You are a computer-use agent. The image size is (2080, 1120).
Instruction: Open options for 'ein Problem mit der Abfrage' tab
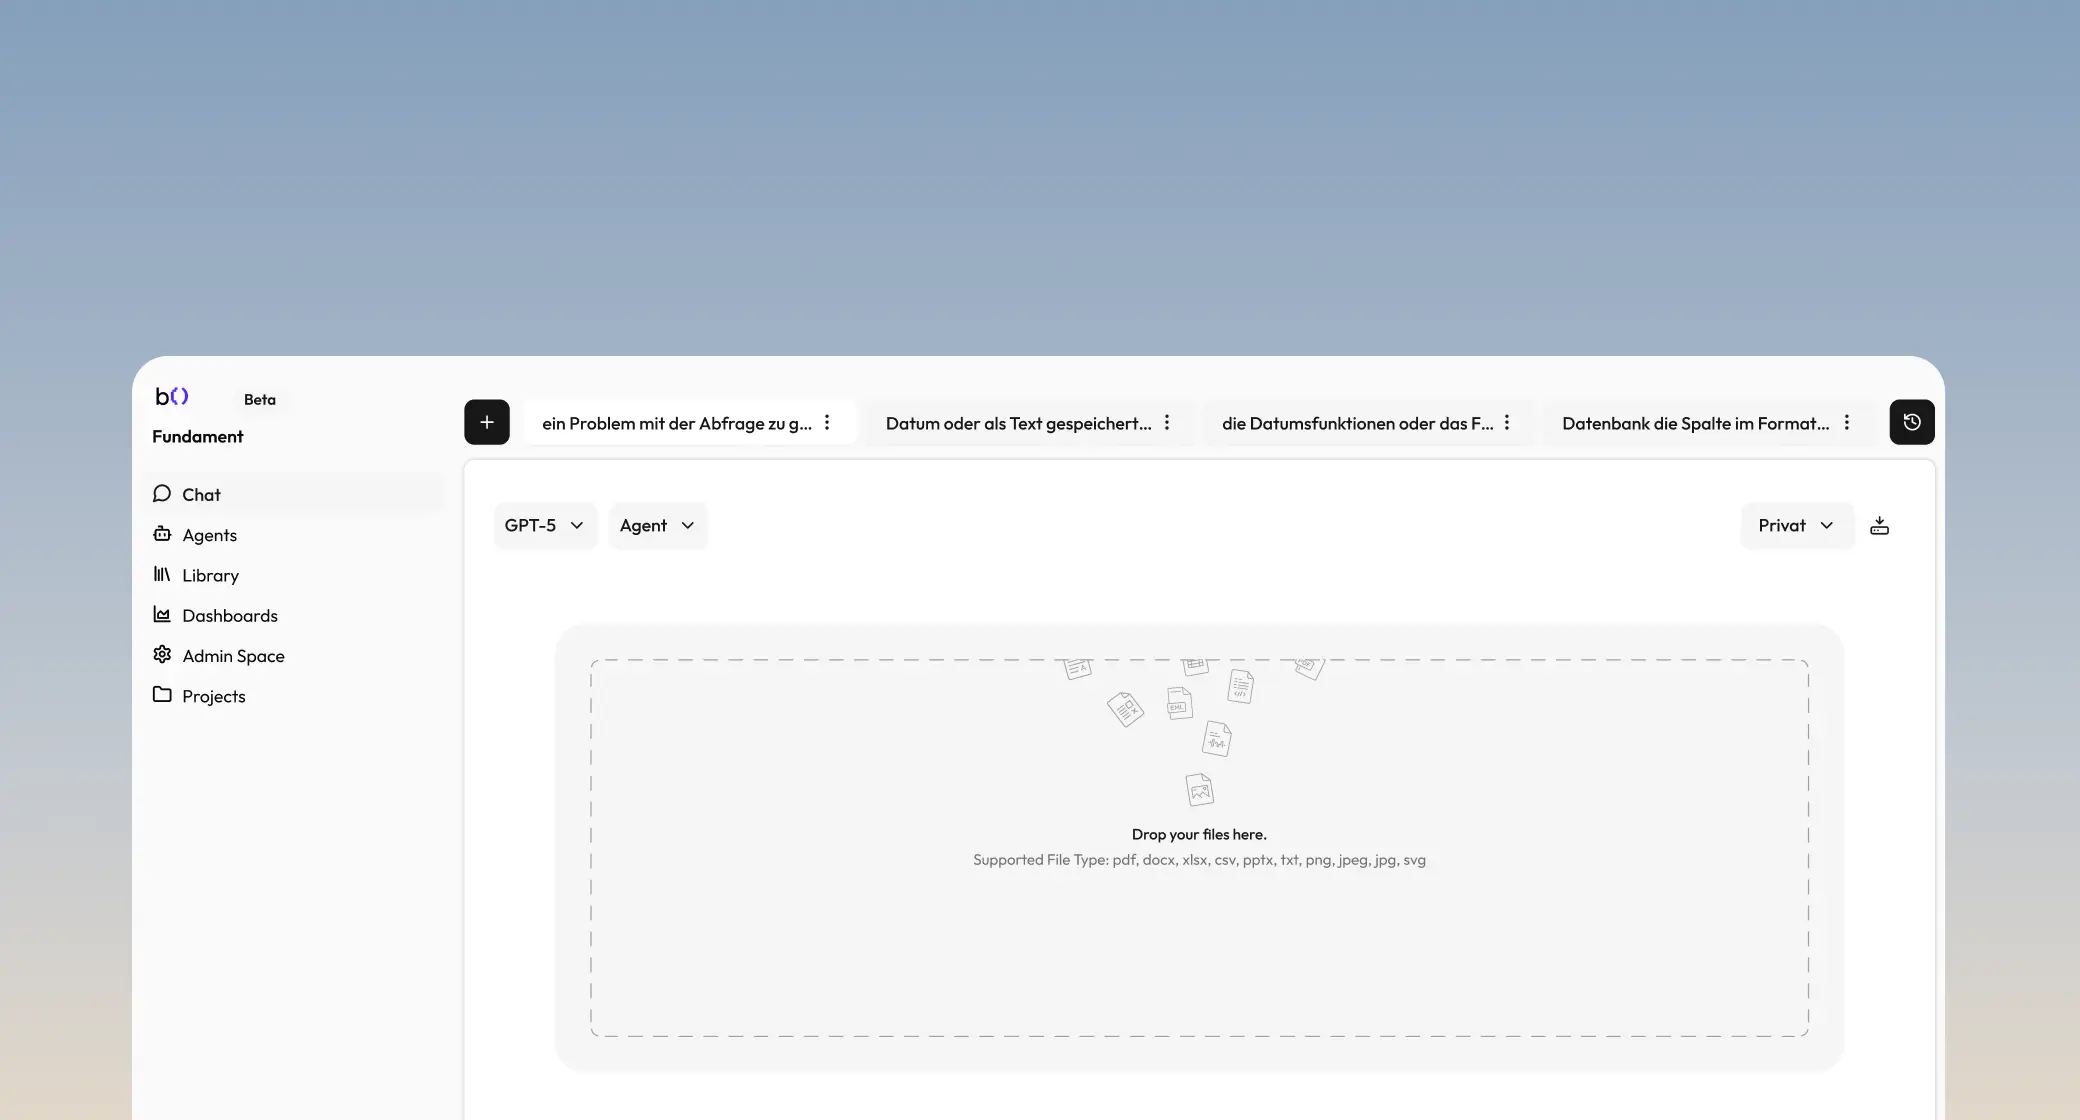(827, 423)
